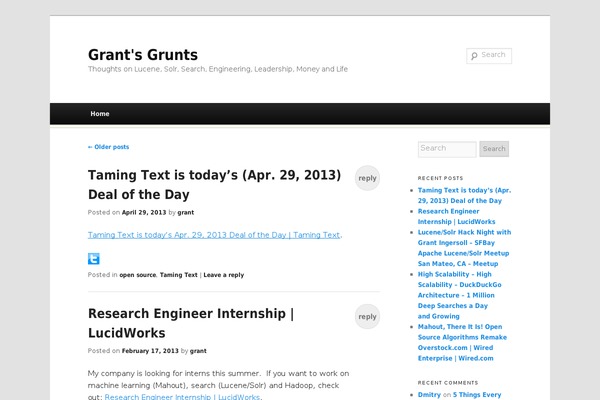Screen dimensions: 600x400
Task: Open the Taming Text category link
Action: [x=179, y=275]
